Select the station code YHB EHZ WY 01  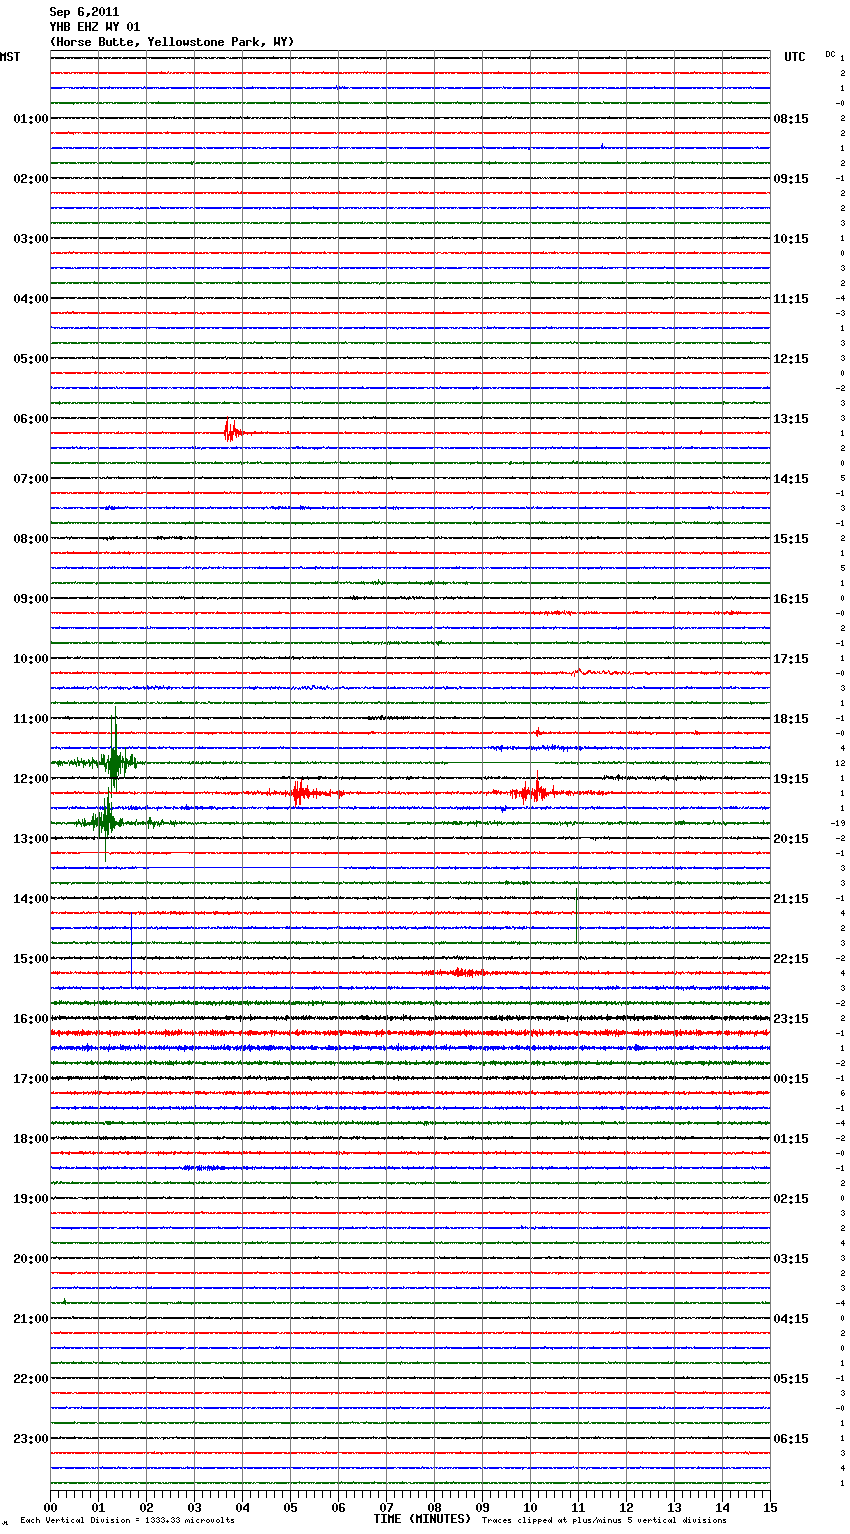click(95, 27)
